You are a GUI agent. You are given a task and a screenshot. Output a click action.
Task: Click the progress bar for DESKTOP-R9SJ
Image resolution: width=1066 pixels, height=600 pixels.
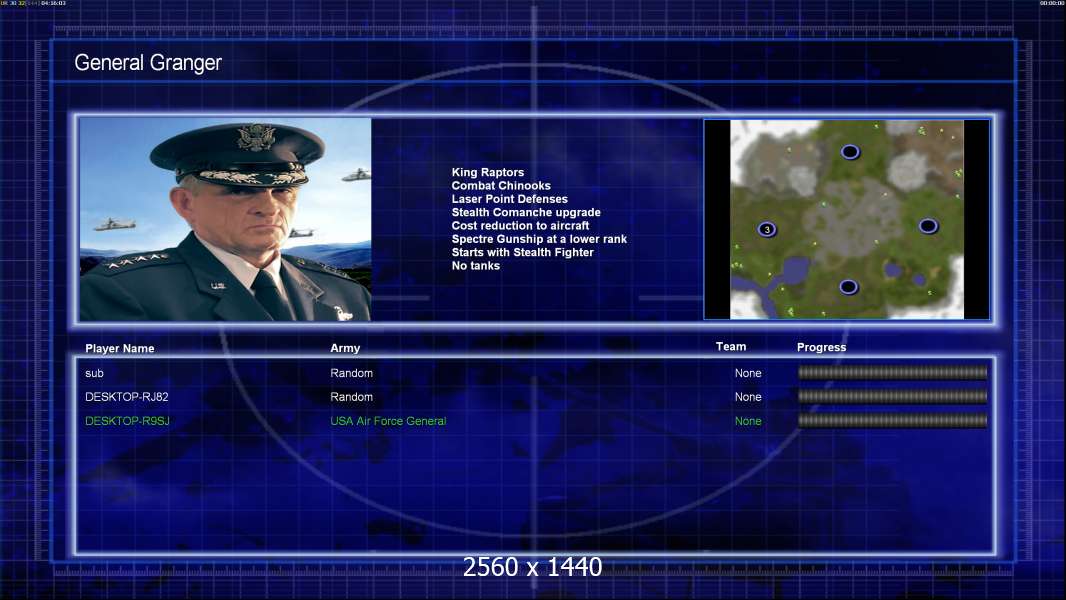892,421
